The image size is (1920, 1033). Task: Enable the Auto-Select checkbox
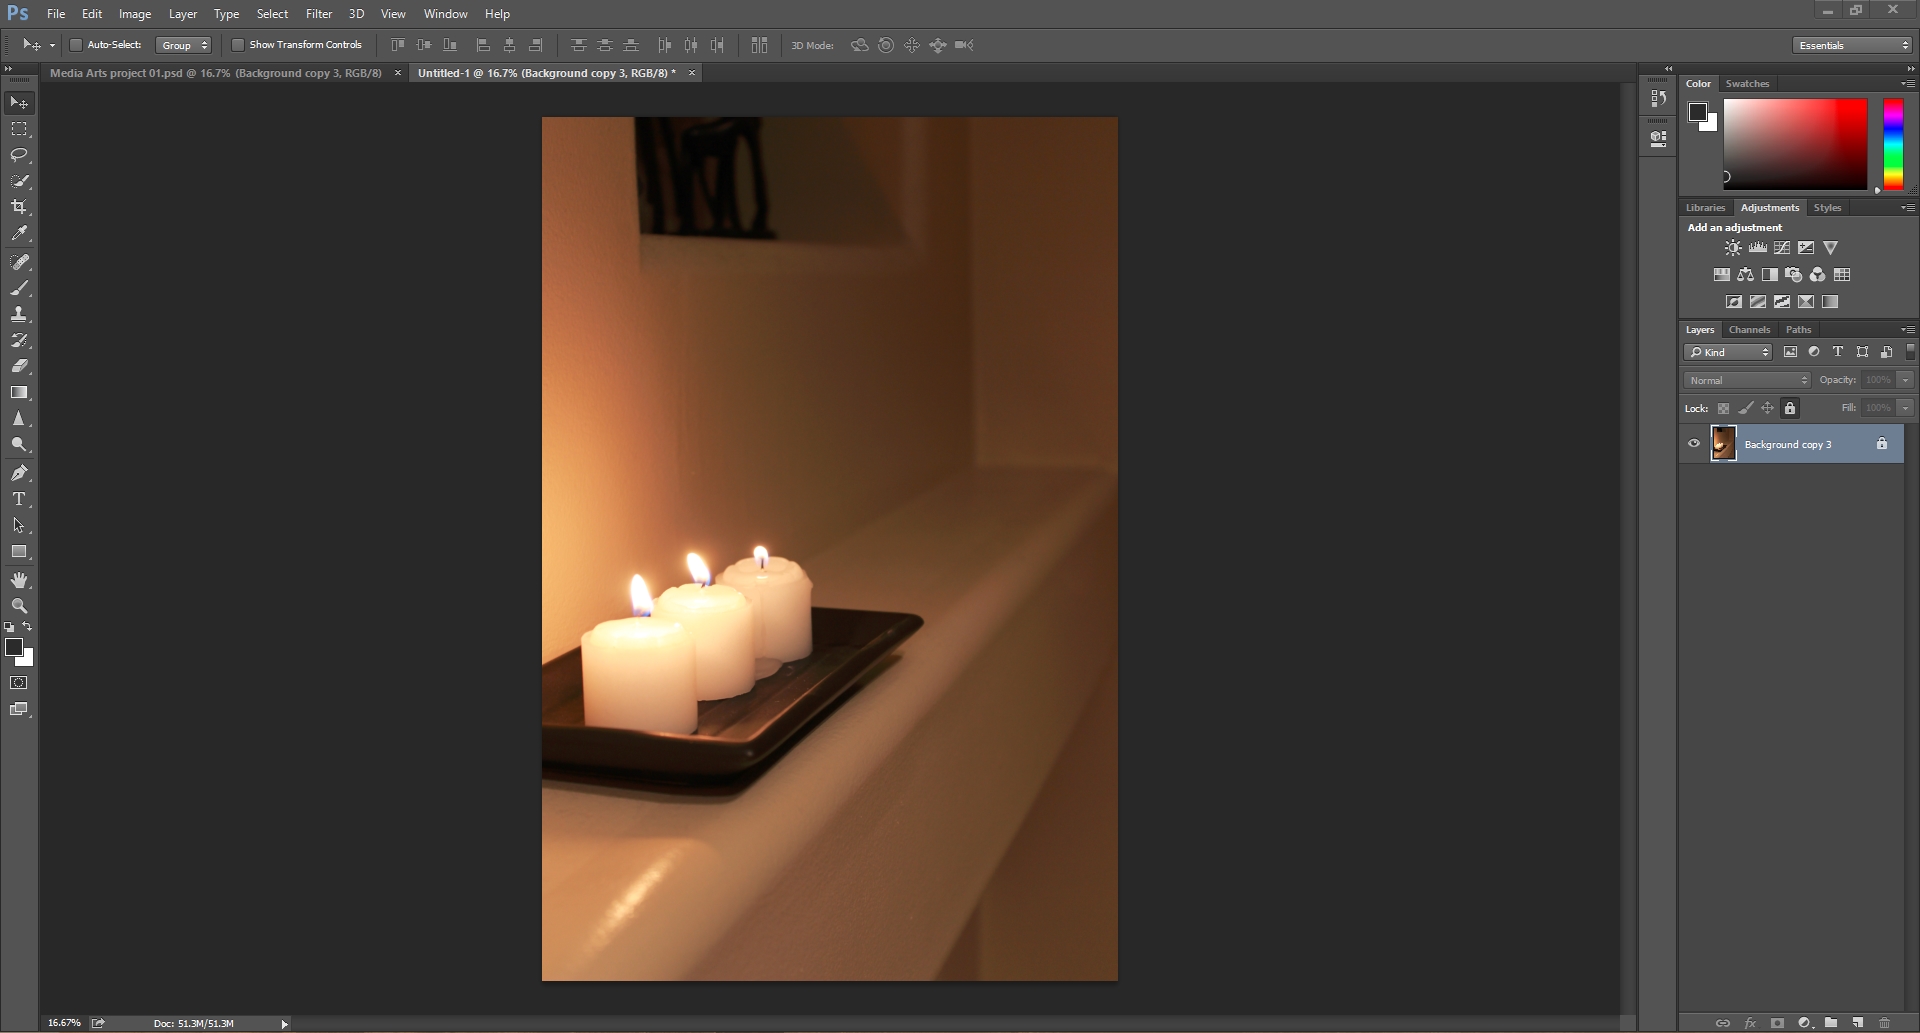pyautogui.click(x=75, y=45)
